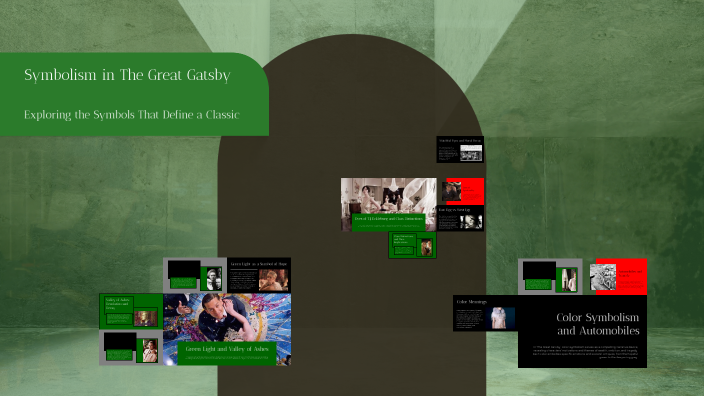Image resolution: width=704 pixels, height=396 pixels.
Task: Open the gray slide with the black-and-white woman photo
Action: point(195,275)
